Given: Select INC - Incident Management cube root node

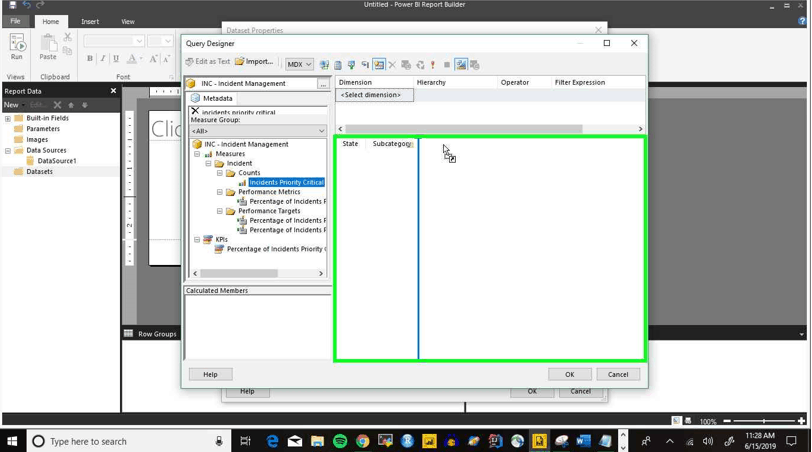Looking at the screenshot, I should pyautogui.click(x=246, y=144).
